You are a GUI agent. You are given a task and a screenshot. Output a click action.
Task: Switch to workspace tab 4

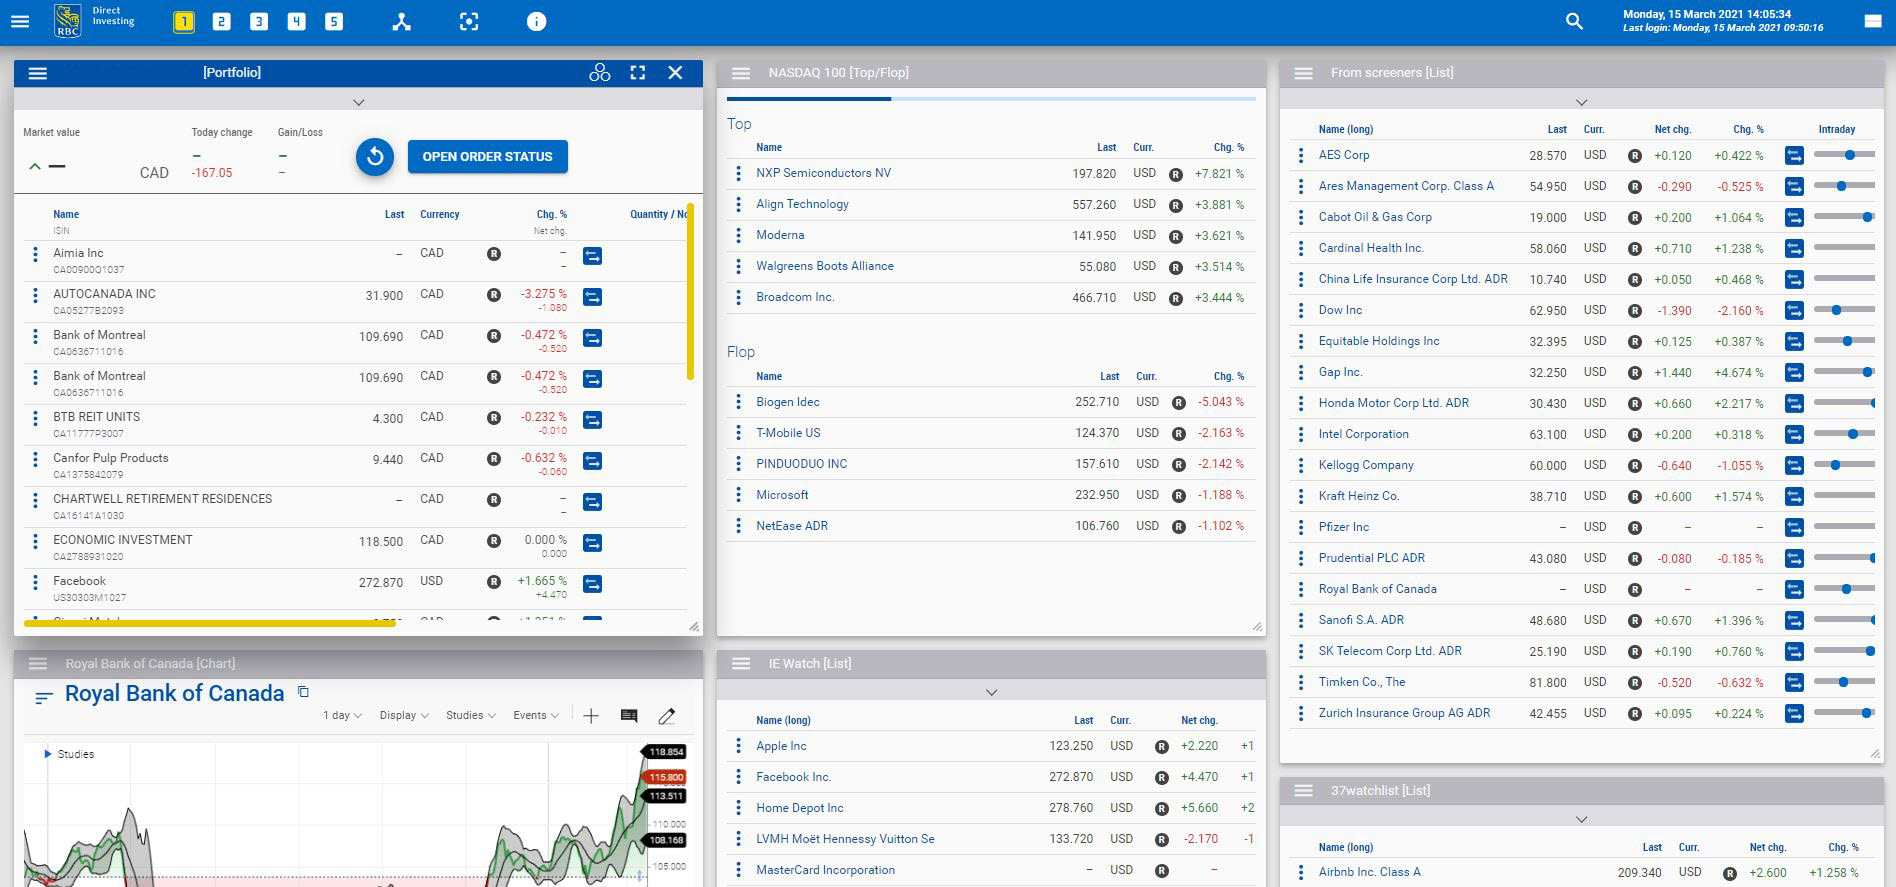(x=296, y=21)
